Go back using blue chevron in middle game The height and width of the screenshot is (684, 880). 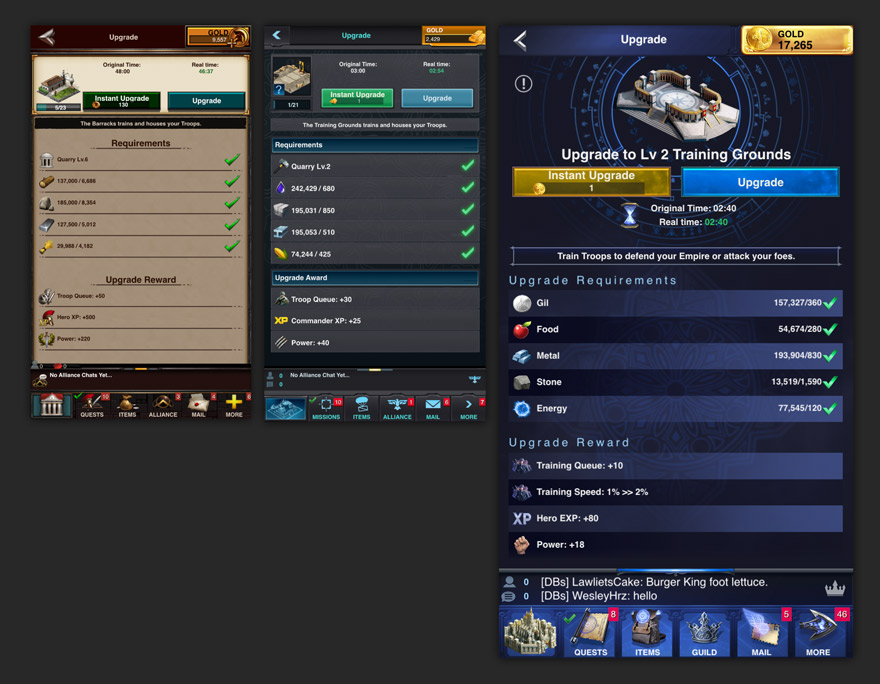pyautogui.click(x=277, y=35)
